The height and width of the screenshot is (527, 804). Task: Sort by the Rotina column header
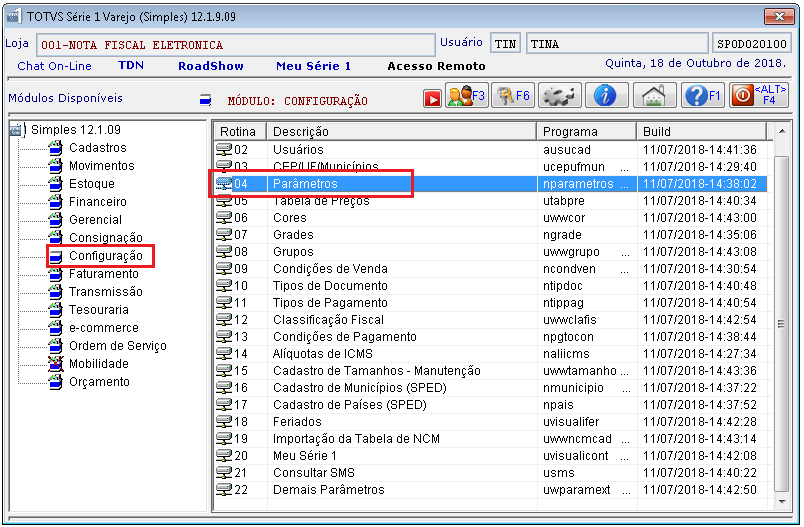click(x=239, y=131)
